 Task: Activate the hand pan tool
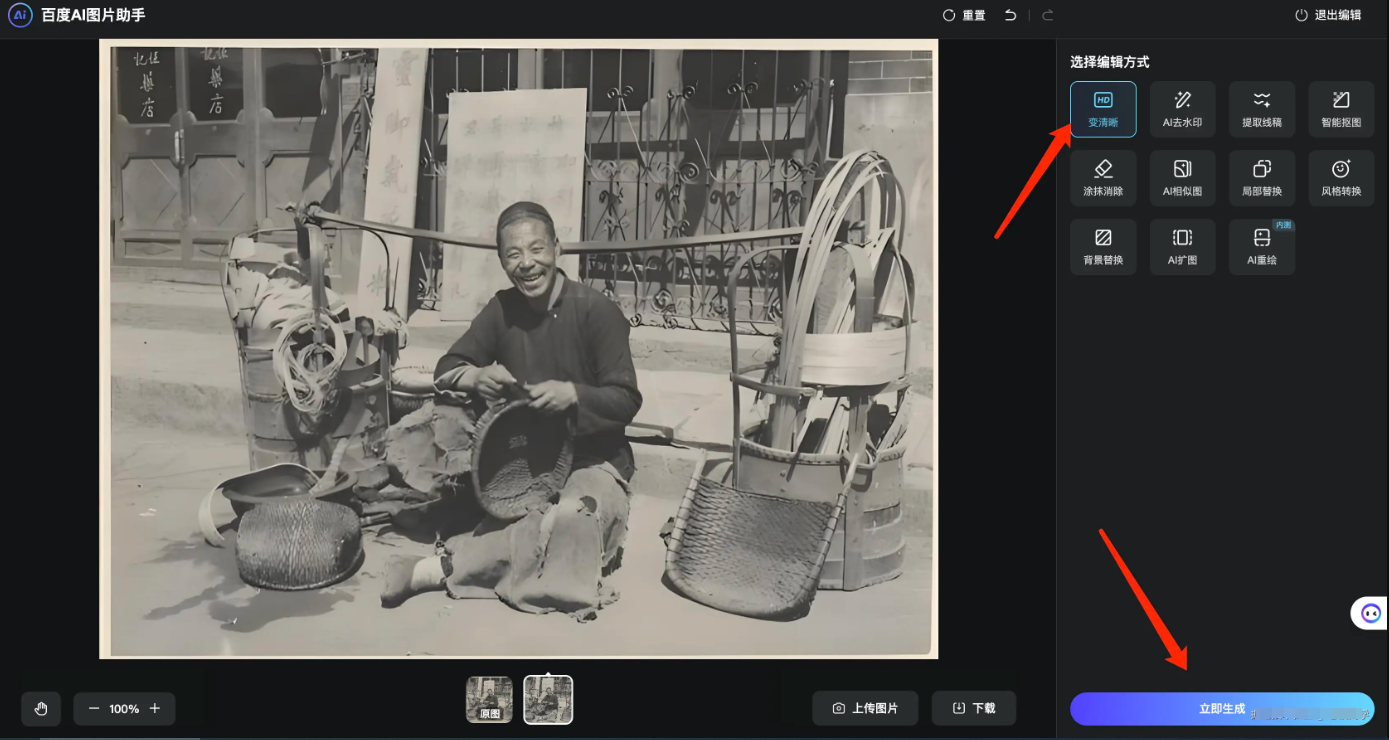point(41,708)
